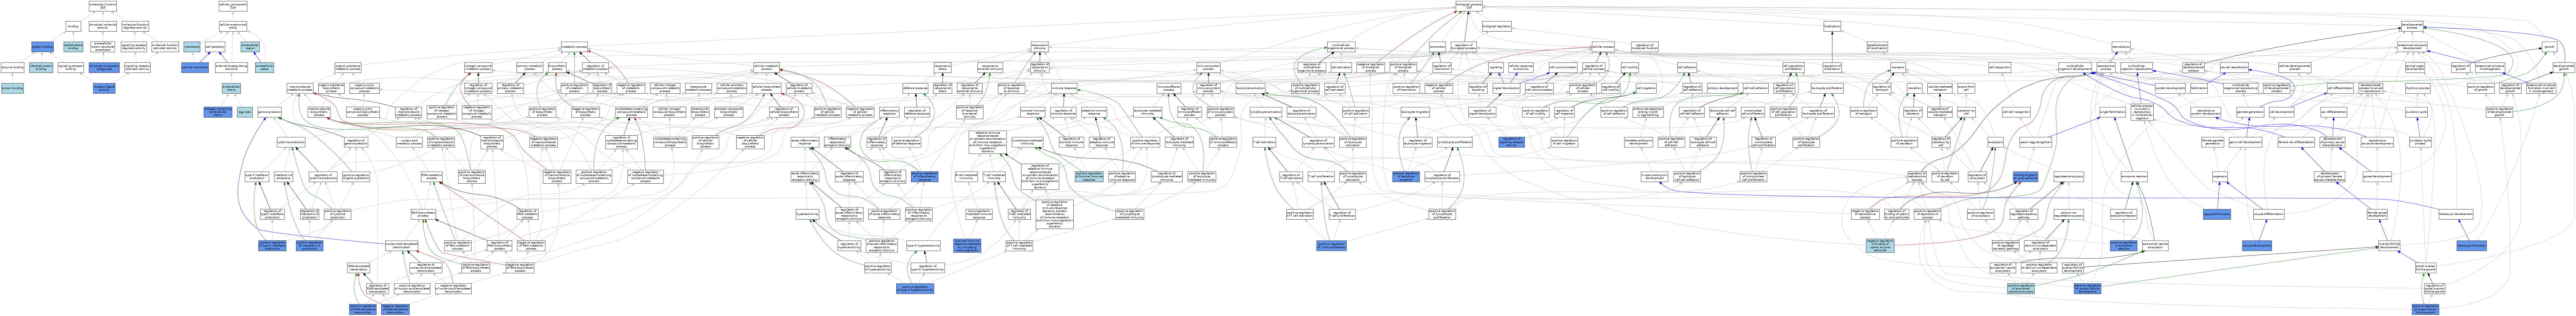The width and height of the screenshot is (2576, 316).
Task: Click the blue "plasma membrane" node
Action: pos(195,67)
